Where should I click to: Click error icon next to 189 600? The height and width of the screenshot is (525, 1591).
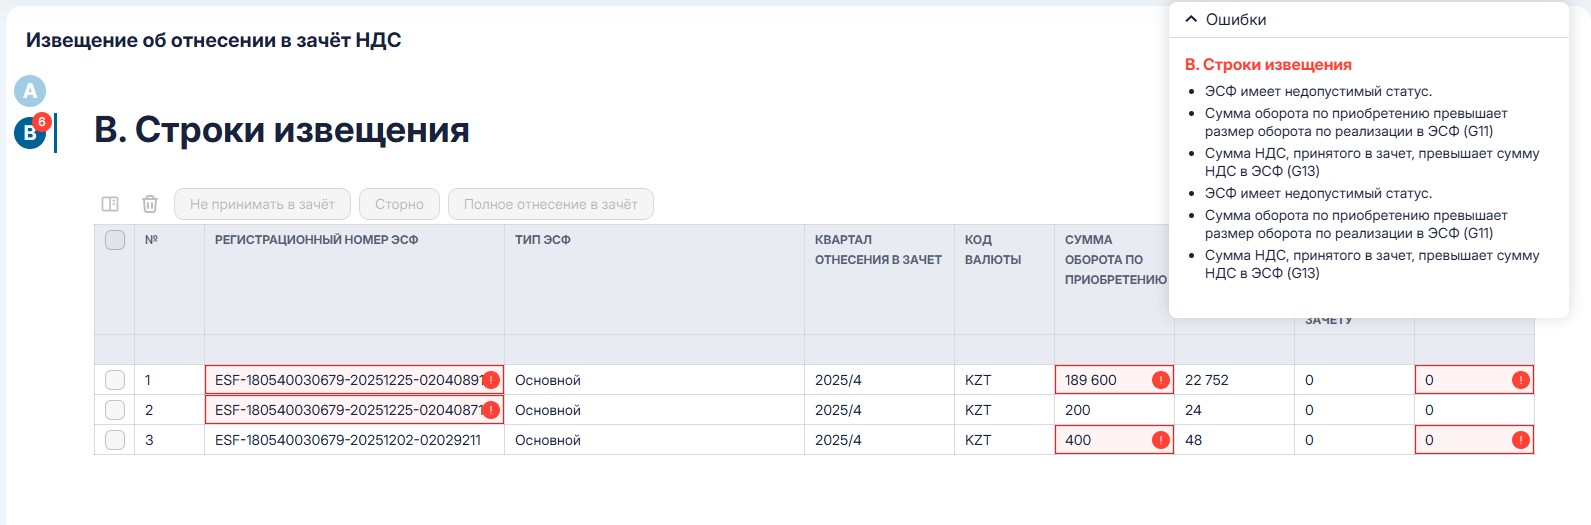coord(1160,380)
